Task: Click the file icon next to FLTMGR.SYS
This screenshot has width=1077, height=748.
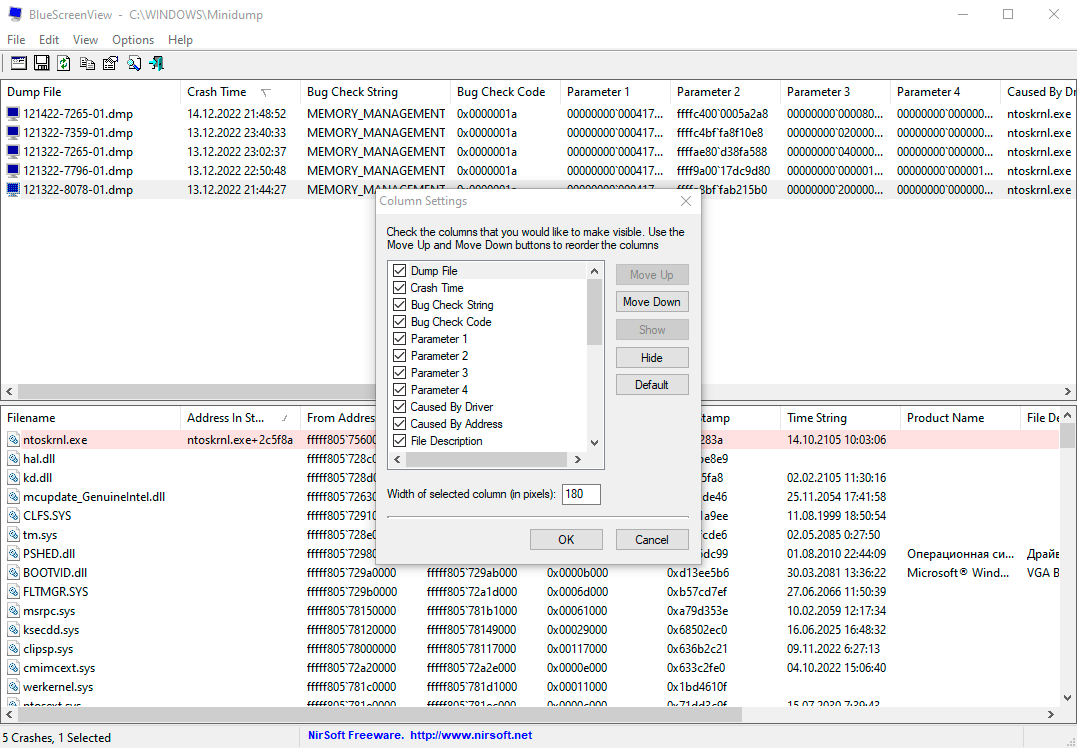Action: (x=13, y=591)
